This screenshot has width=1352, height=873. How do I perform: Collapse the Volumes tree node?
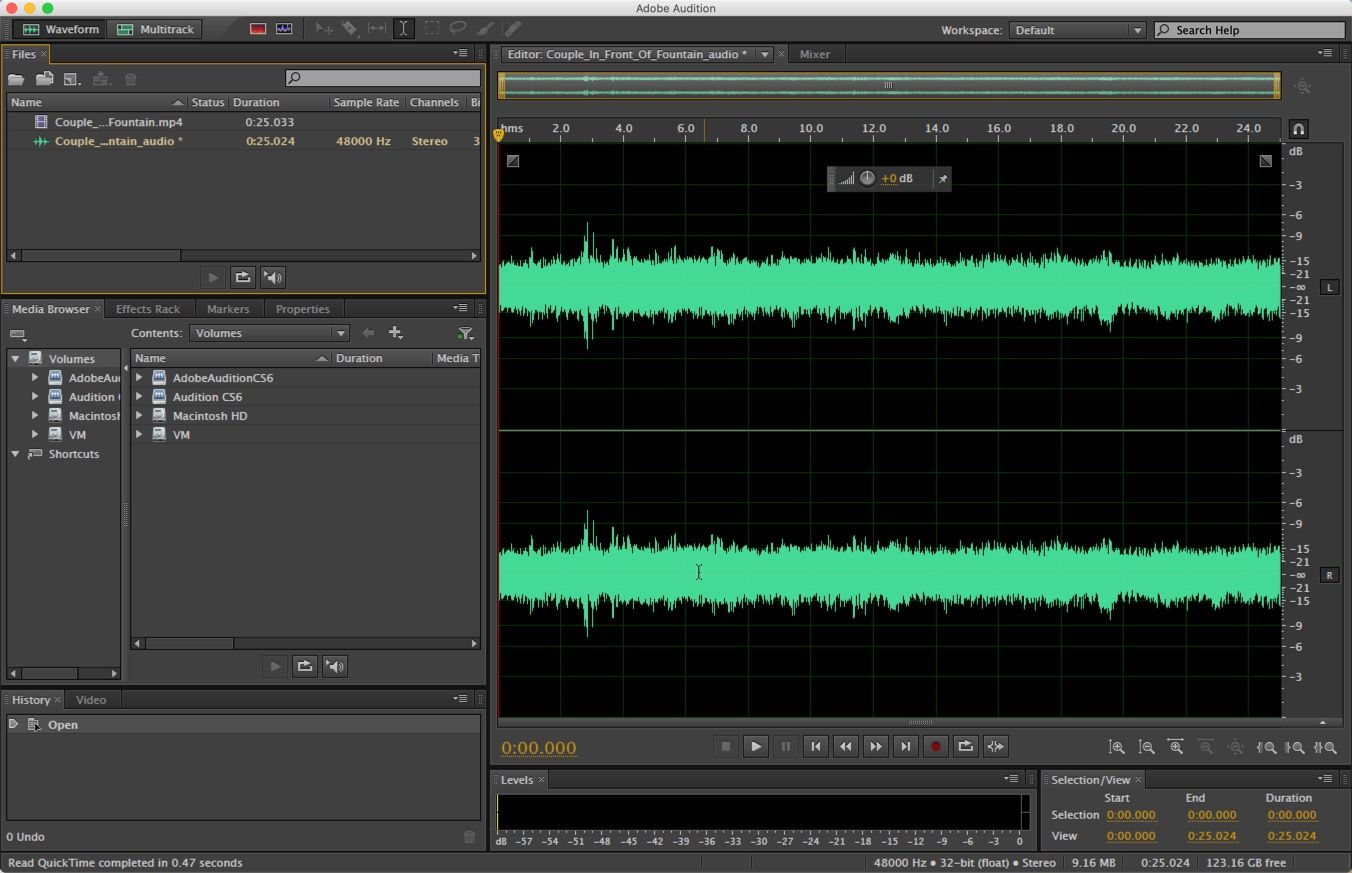point(15,358)
